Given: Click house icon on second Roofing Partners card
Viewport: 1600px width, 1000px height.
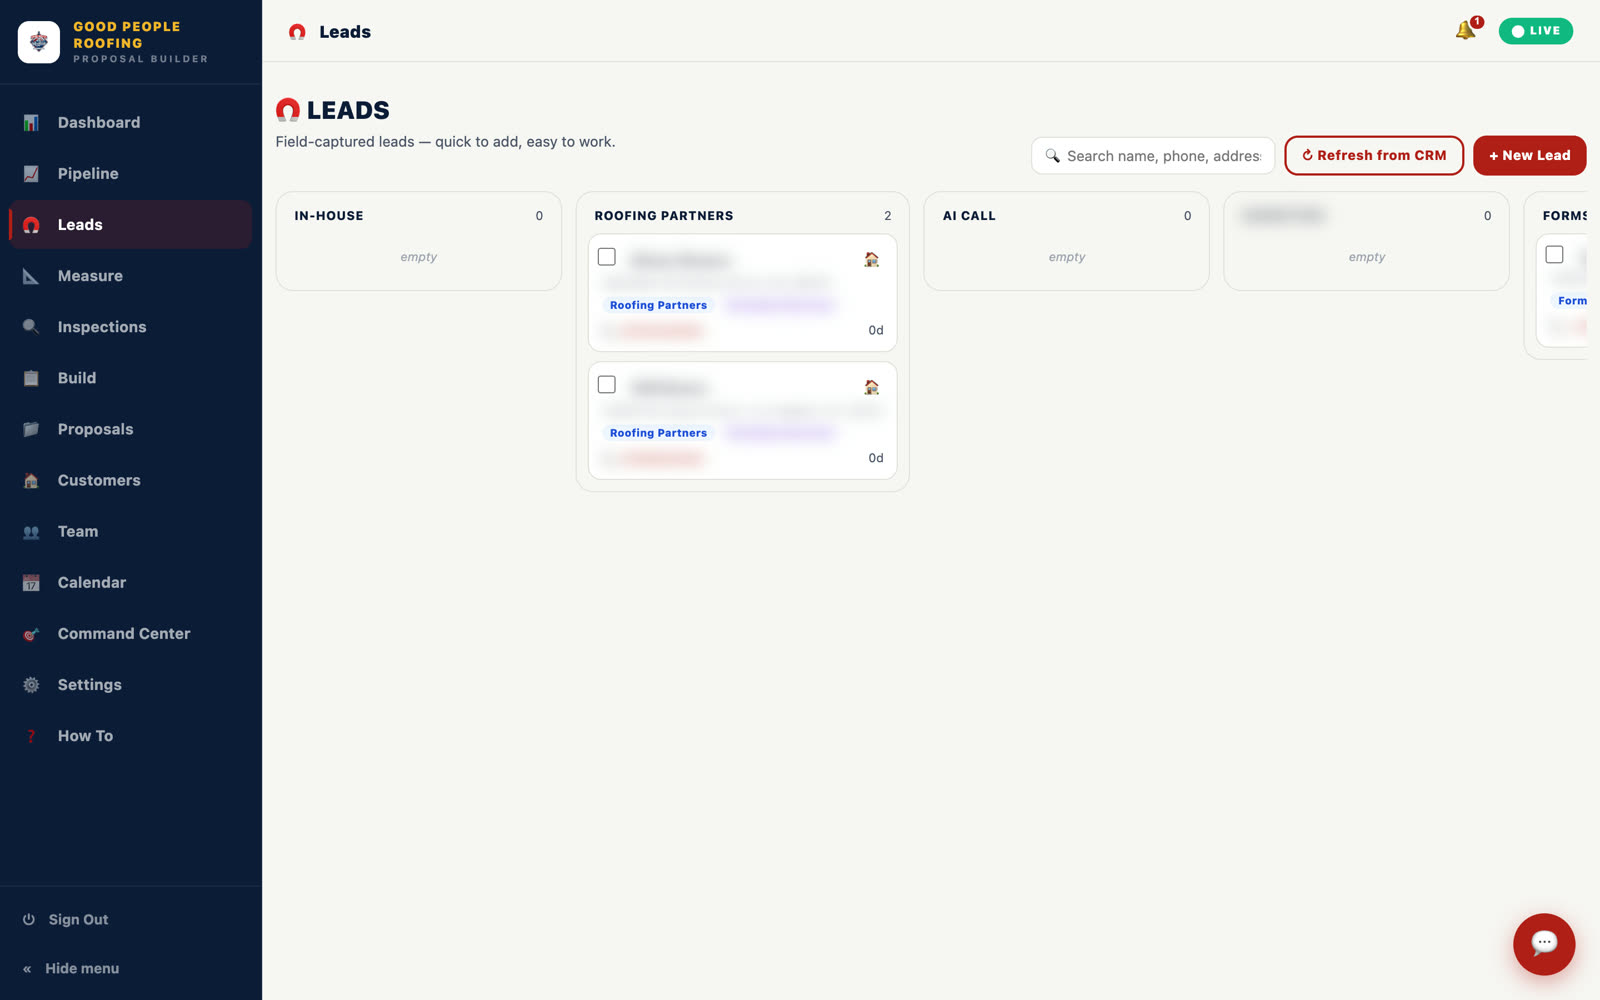Looking at the screenshot, I should tap(872, 387).
